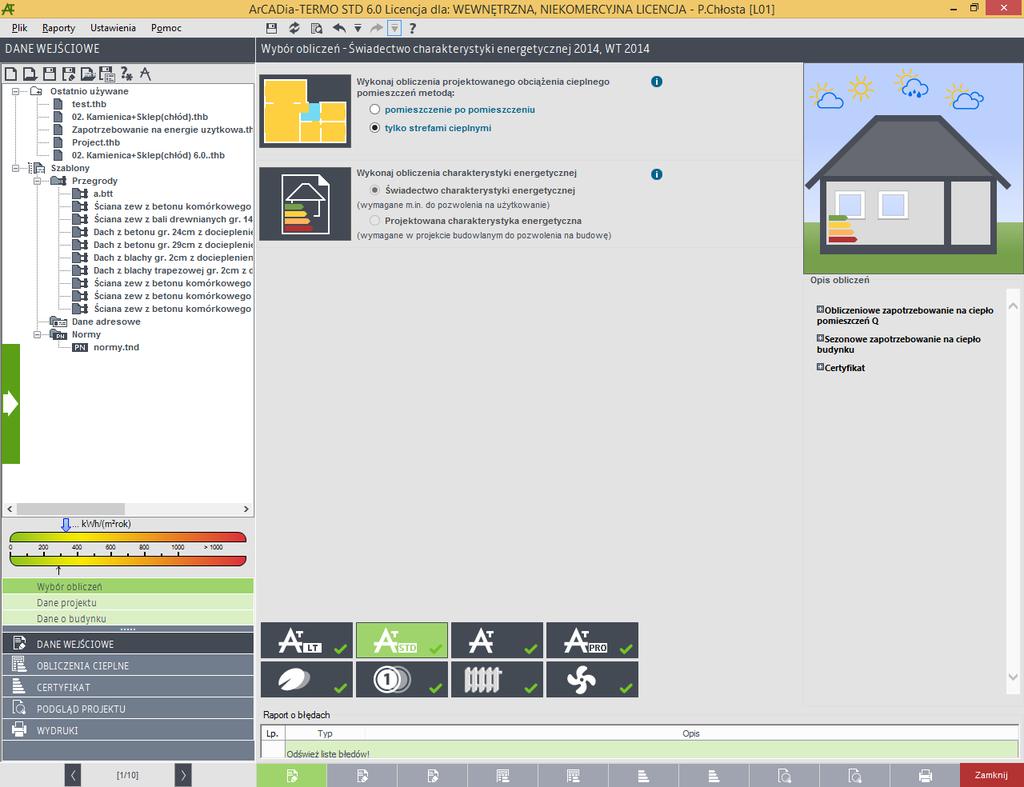
Task: Select radio 'Projektowana charakterystyka energetyczna'
Action: click(x=375, y=221)
